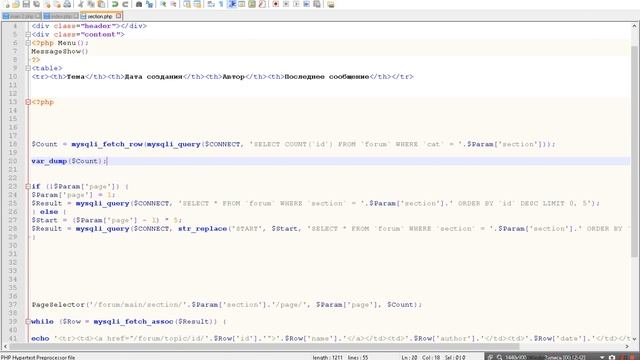
Task: Click the PageSelector call on line 37
Action: [x=227, y=305]
